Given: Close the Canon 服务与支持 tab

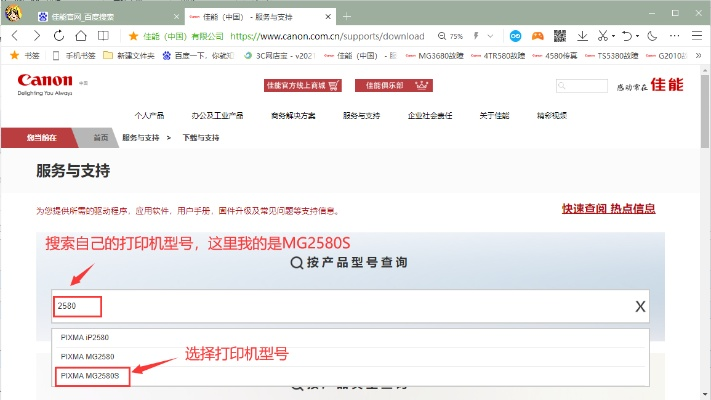Looking at the screenshot, I should (x=328, y=17).
